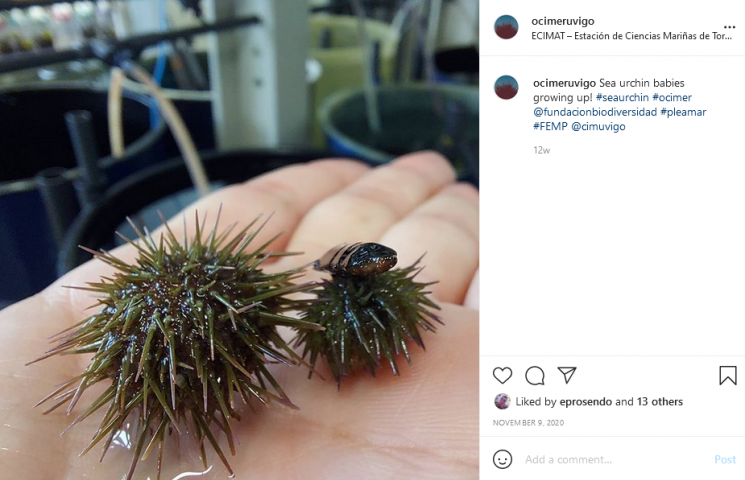Click the Post comment button
The height and width of the screenshot is (480, 745).
[725, 460]
